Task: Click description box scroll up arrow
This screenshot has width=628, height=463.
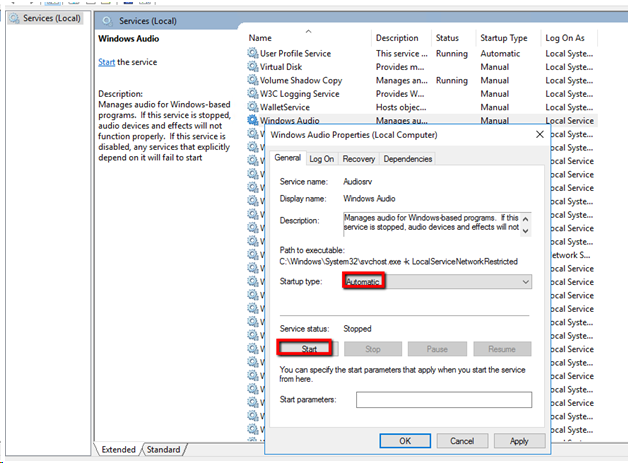Action: tap(525, 219)
